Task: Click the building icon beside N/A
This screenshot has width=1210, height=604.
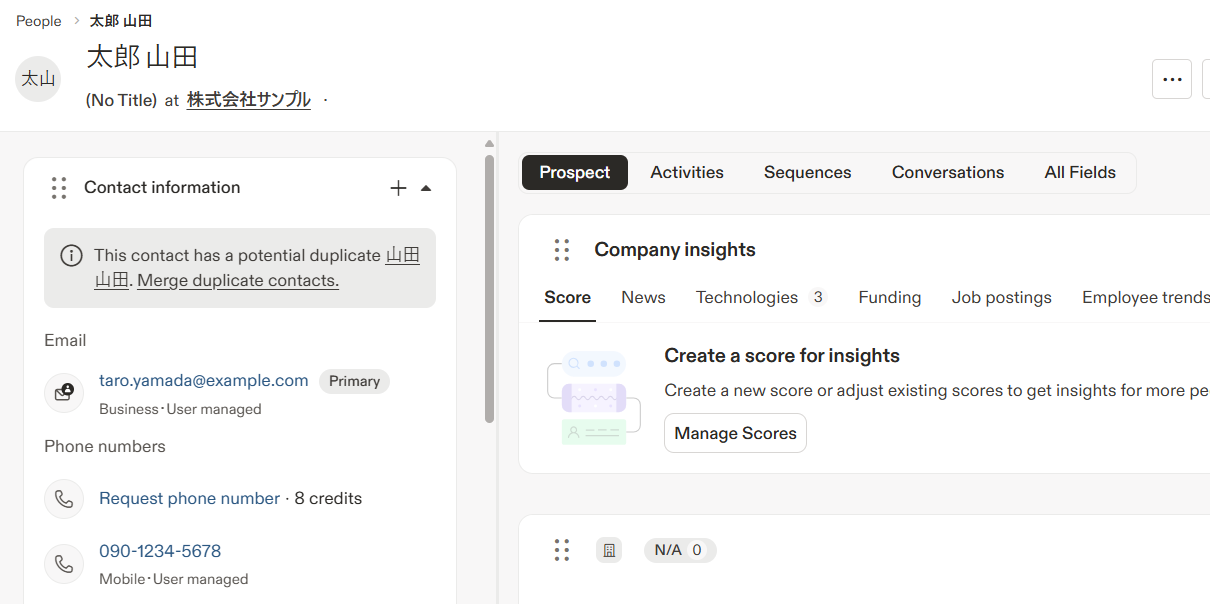Action: coord(609,550)
